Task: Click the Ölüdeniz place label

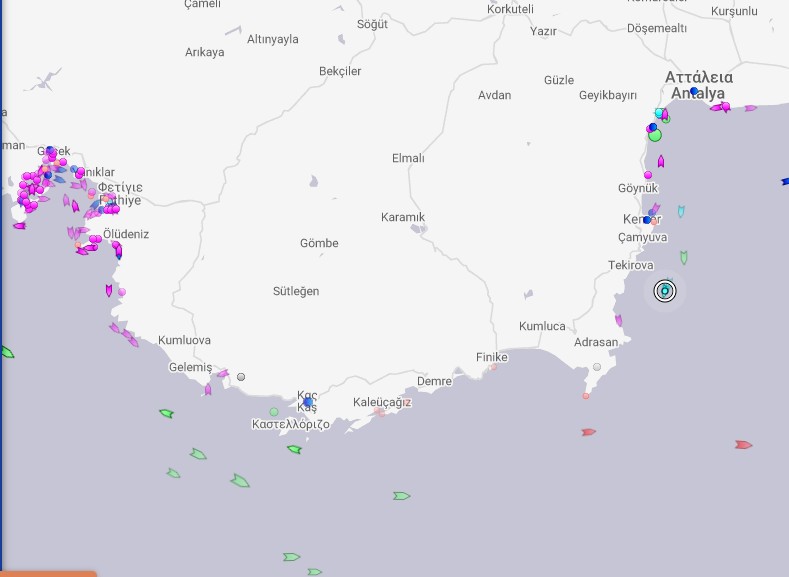Action: [126, 234]
